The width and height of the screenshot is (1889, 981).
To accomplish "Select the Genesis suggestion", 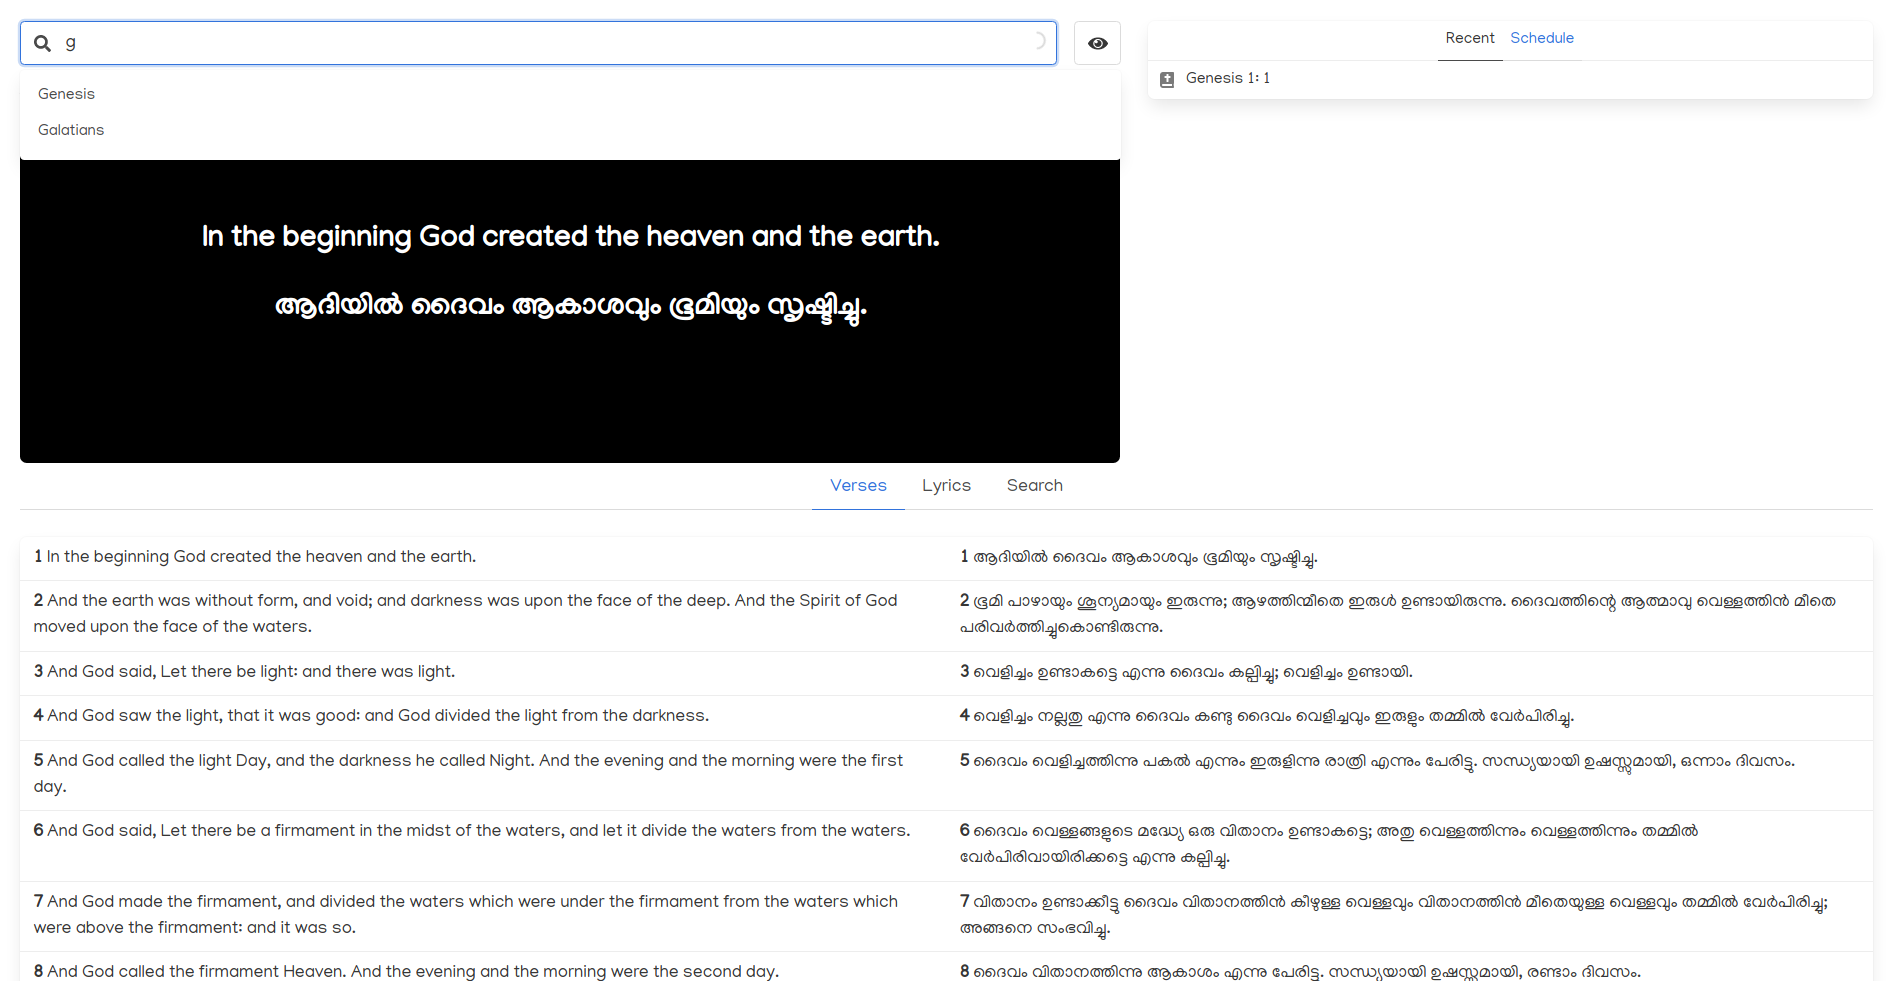I will pyautogui.click(x=570, y=94).
